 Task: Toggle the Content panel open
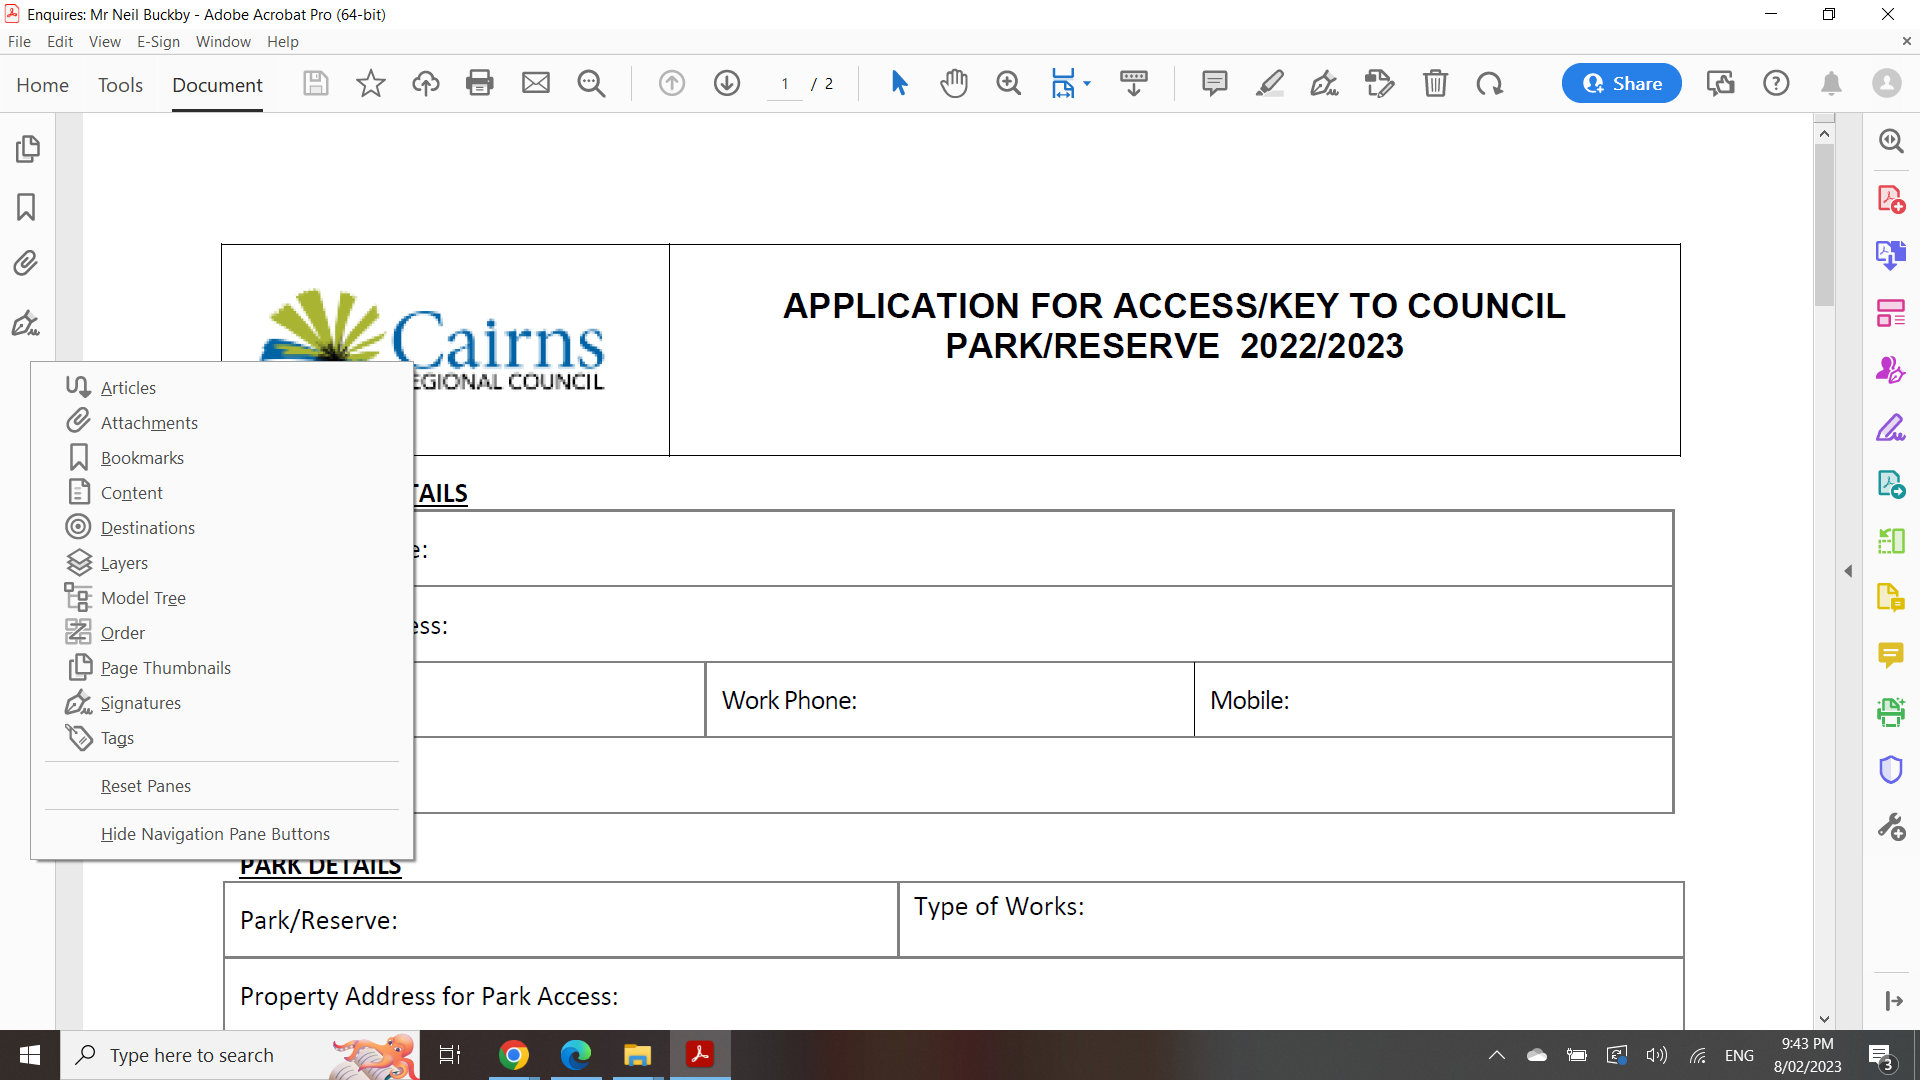click(x=132, y=492)
